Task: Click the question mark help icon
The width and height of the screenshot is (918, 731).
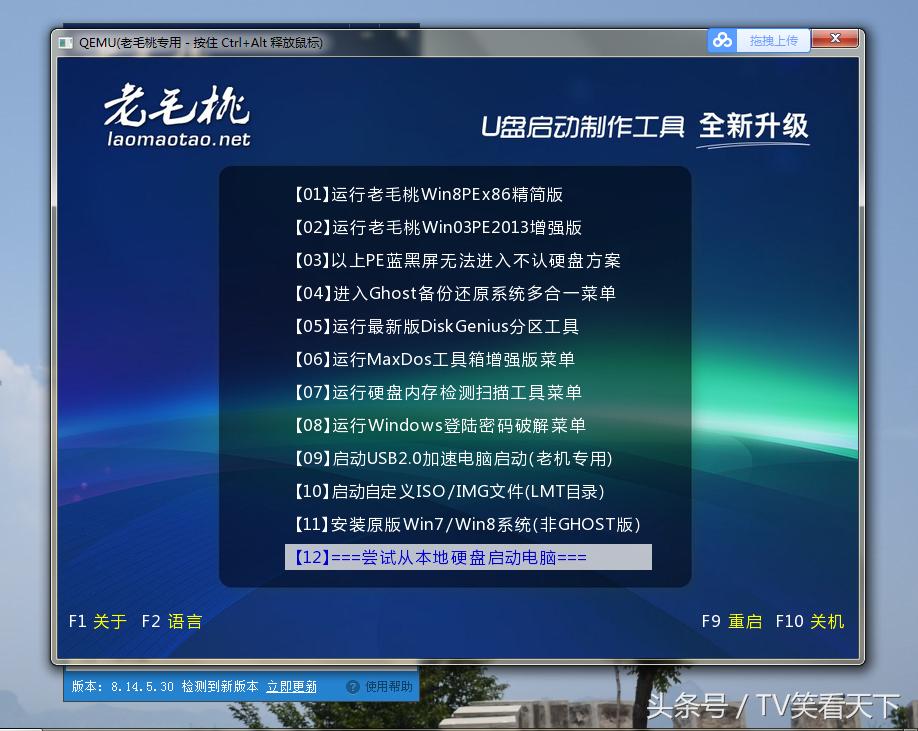Action: [x=351, y=687]
